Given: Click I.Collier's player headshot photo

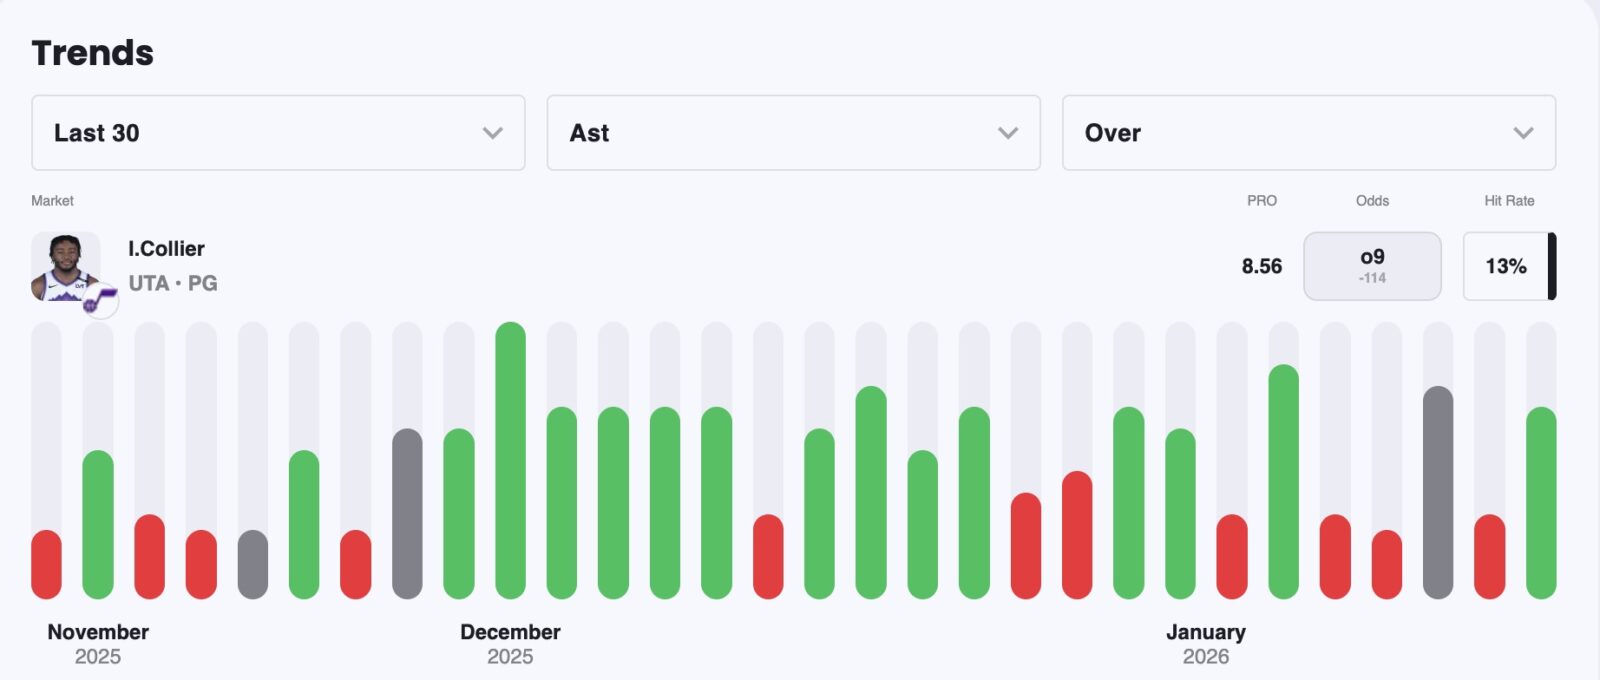Looking at the screenshot, I should 65,264.
